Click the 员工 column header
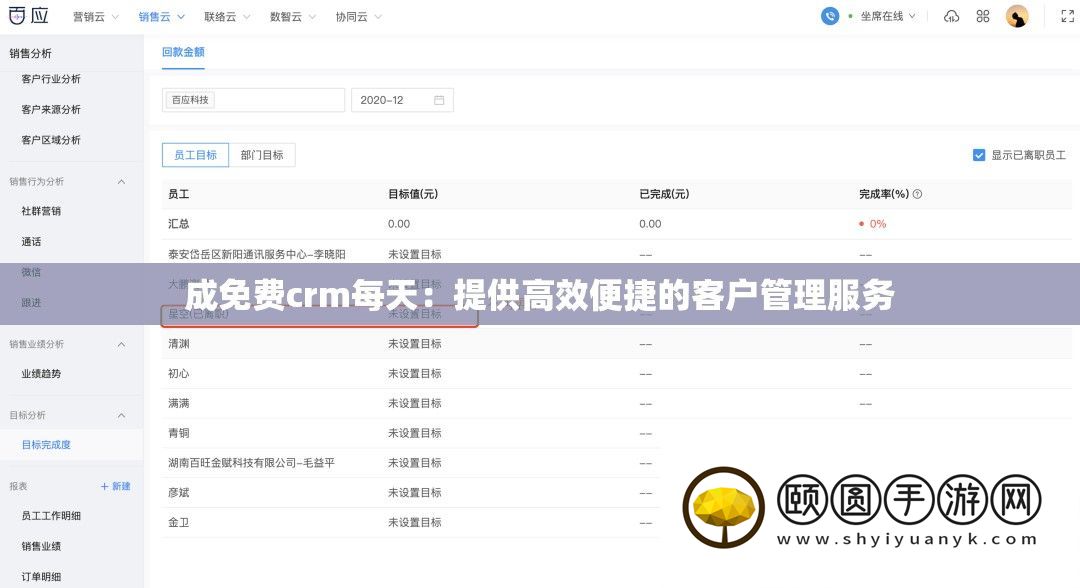The width and height of the screenshot is (1080, 588). pos(178,195)
